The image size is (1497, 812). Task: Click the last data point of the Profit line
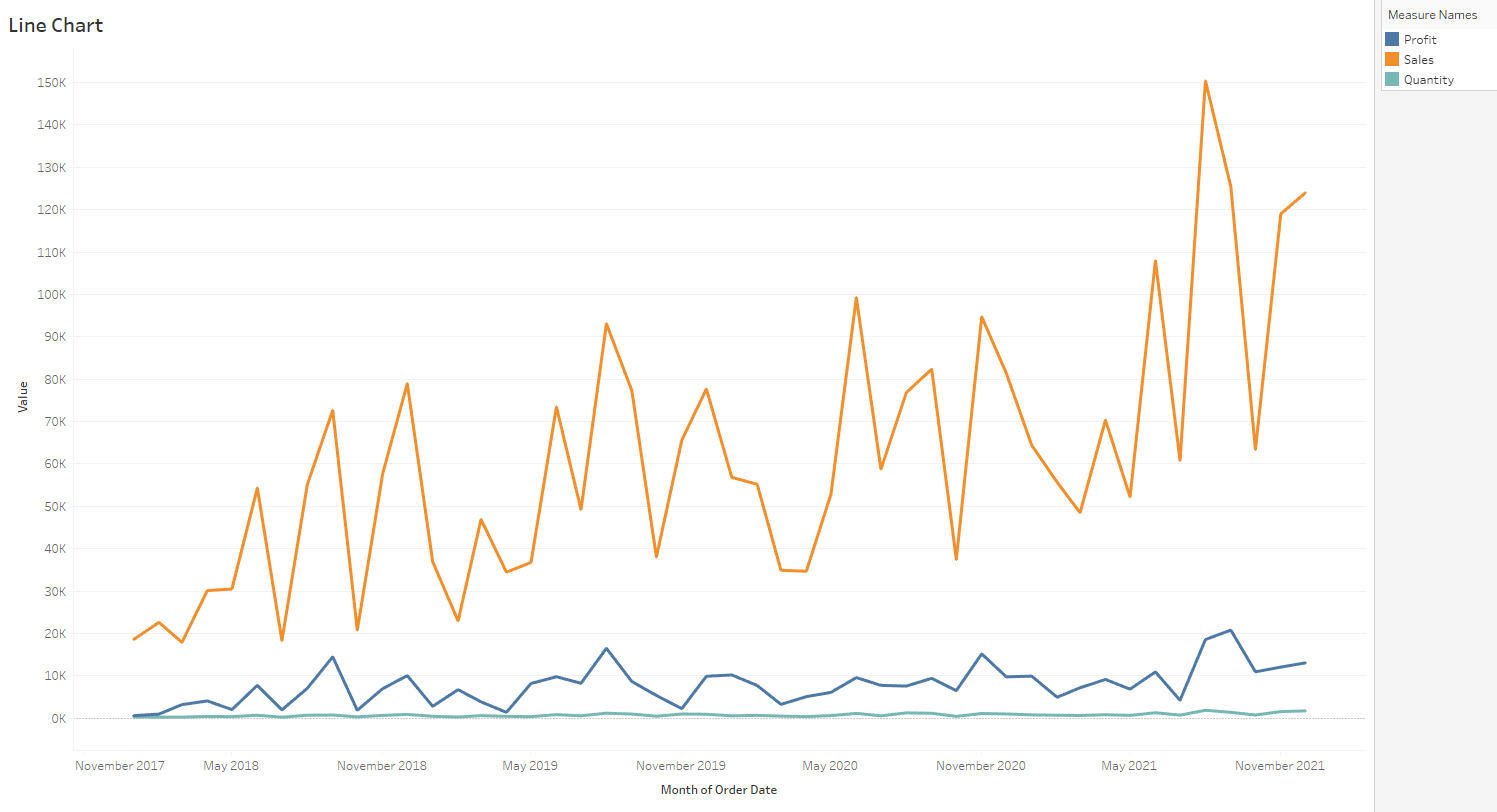(x=1305, y=663)
